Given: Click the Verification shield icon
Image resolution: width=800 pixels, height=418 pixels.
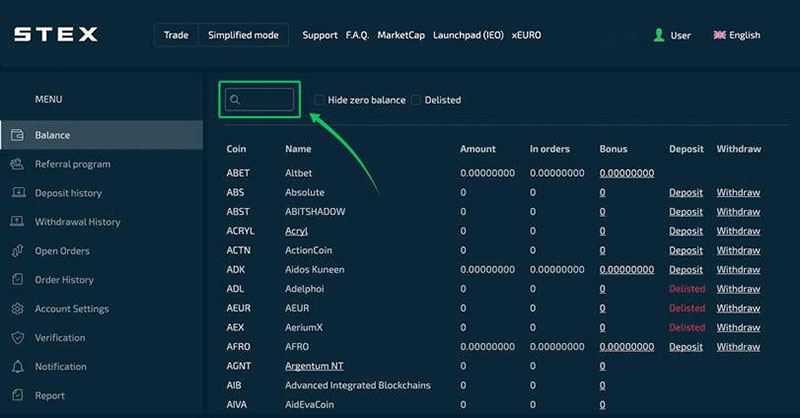Looking at the screenshot, I should point(17,337).
